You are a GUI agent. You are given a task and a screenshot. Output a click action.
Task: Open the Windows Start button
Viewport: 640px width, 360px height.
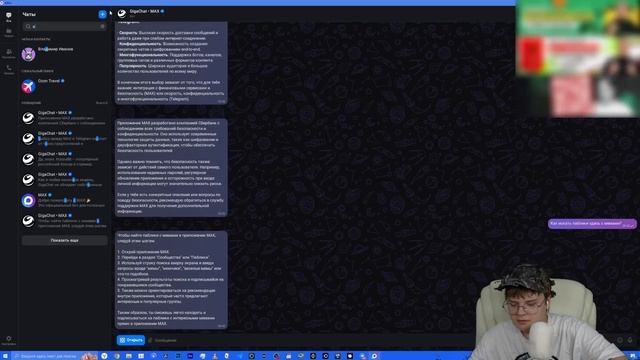tap(5, 356)
